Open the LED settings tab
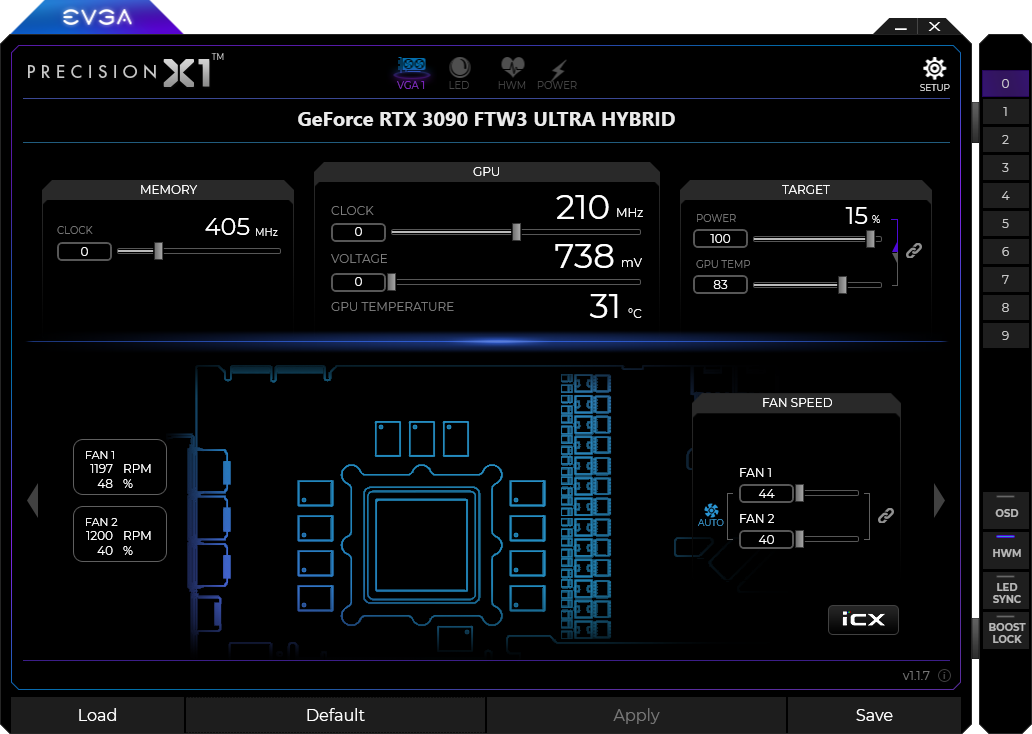 (x=459, y=74)
